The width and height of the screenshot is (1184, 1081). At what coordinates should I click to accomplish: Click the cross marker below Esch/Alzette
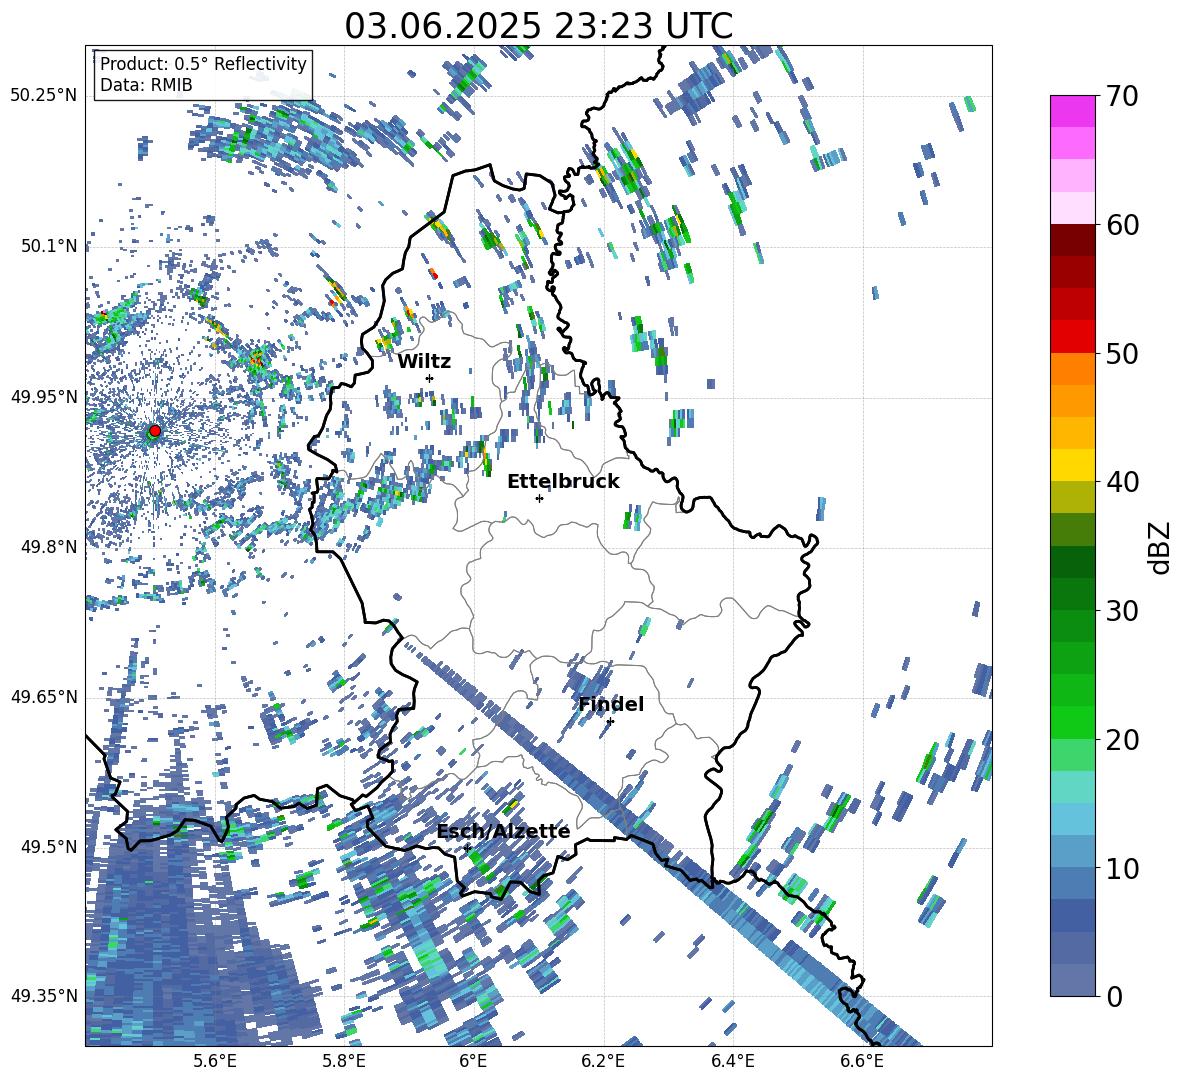tap(467, 848)
